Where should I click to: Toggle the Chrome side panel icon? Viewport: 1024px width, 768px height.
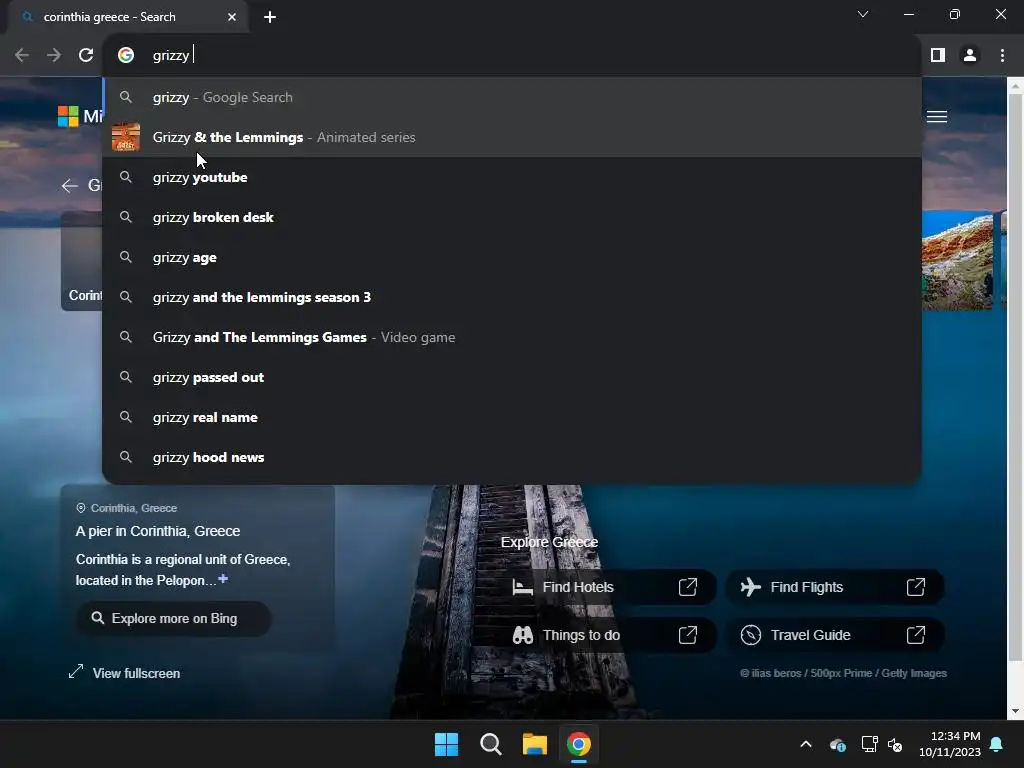click(938, 56)
